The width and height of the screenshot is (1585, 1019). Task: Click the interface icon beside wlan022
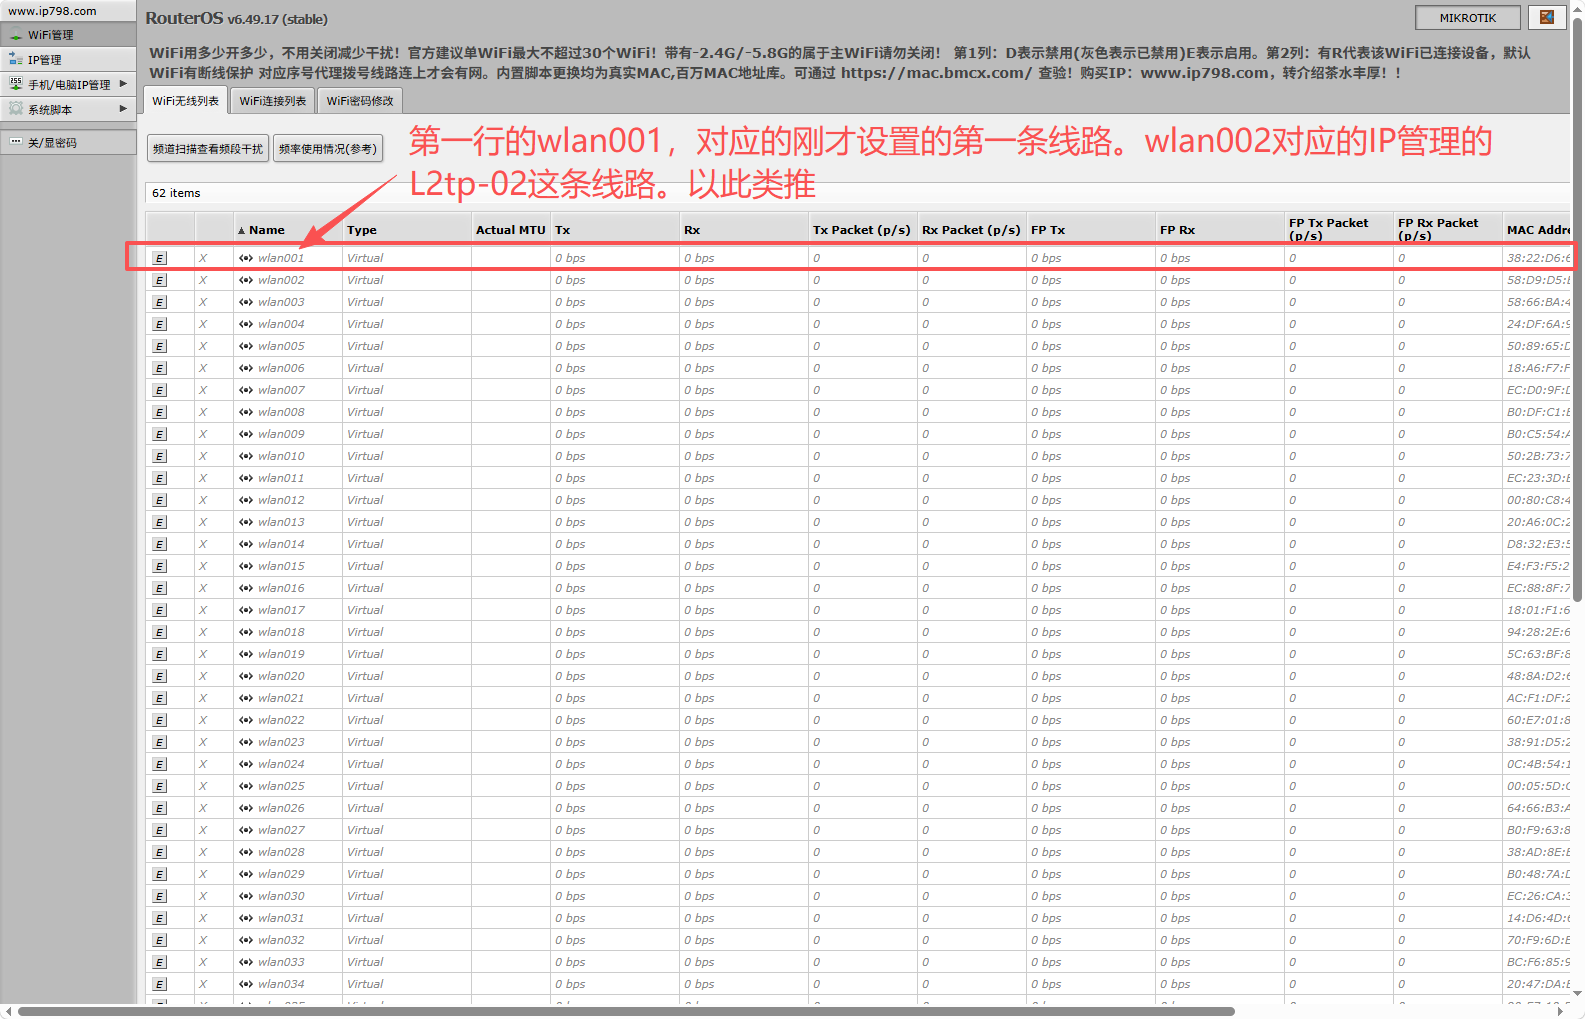[246, 720]
